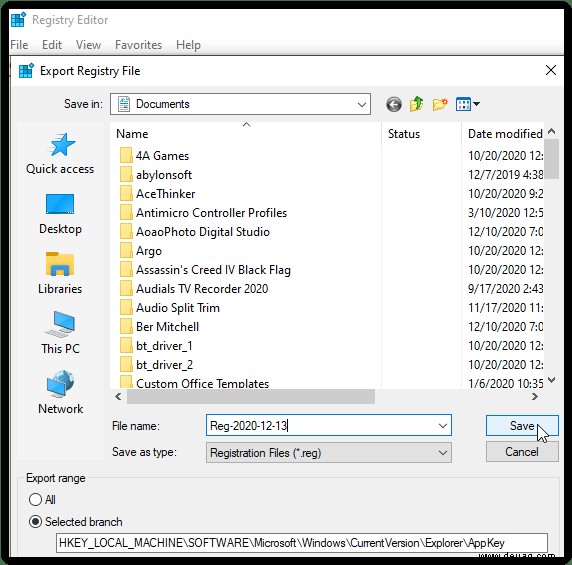
Task: Click the bt_driver_1 folder icon
Action: pyautogui.click(x=126, y=345)
